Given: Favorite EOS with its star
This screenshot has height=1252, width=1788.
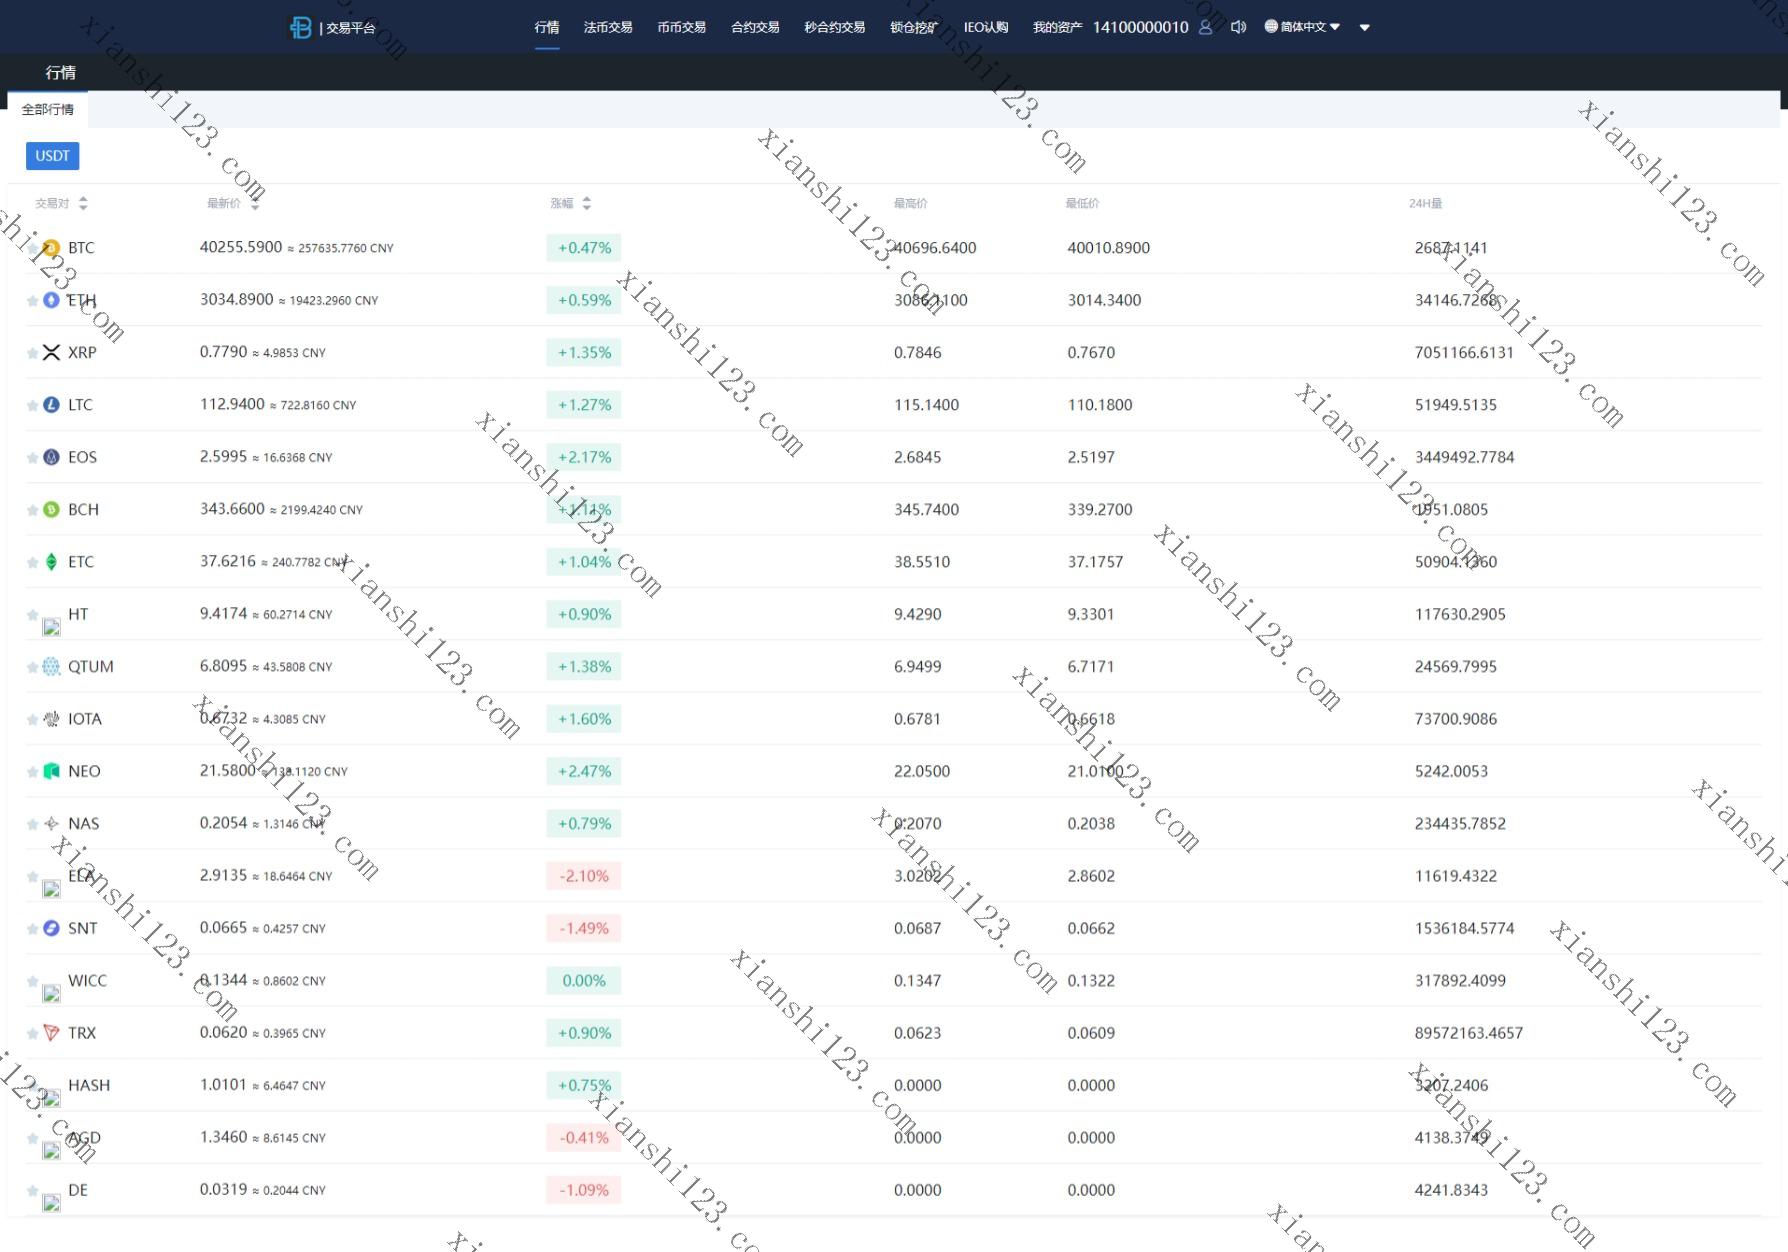Looking at the screenshot, I should [x=33, y=458].
